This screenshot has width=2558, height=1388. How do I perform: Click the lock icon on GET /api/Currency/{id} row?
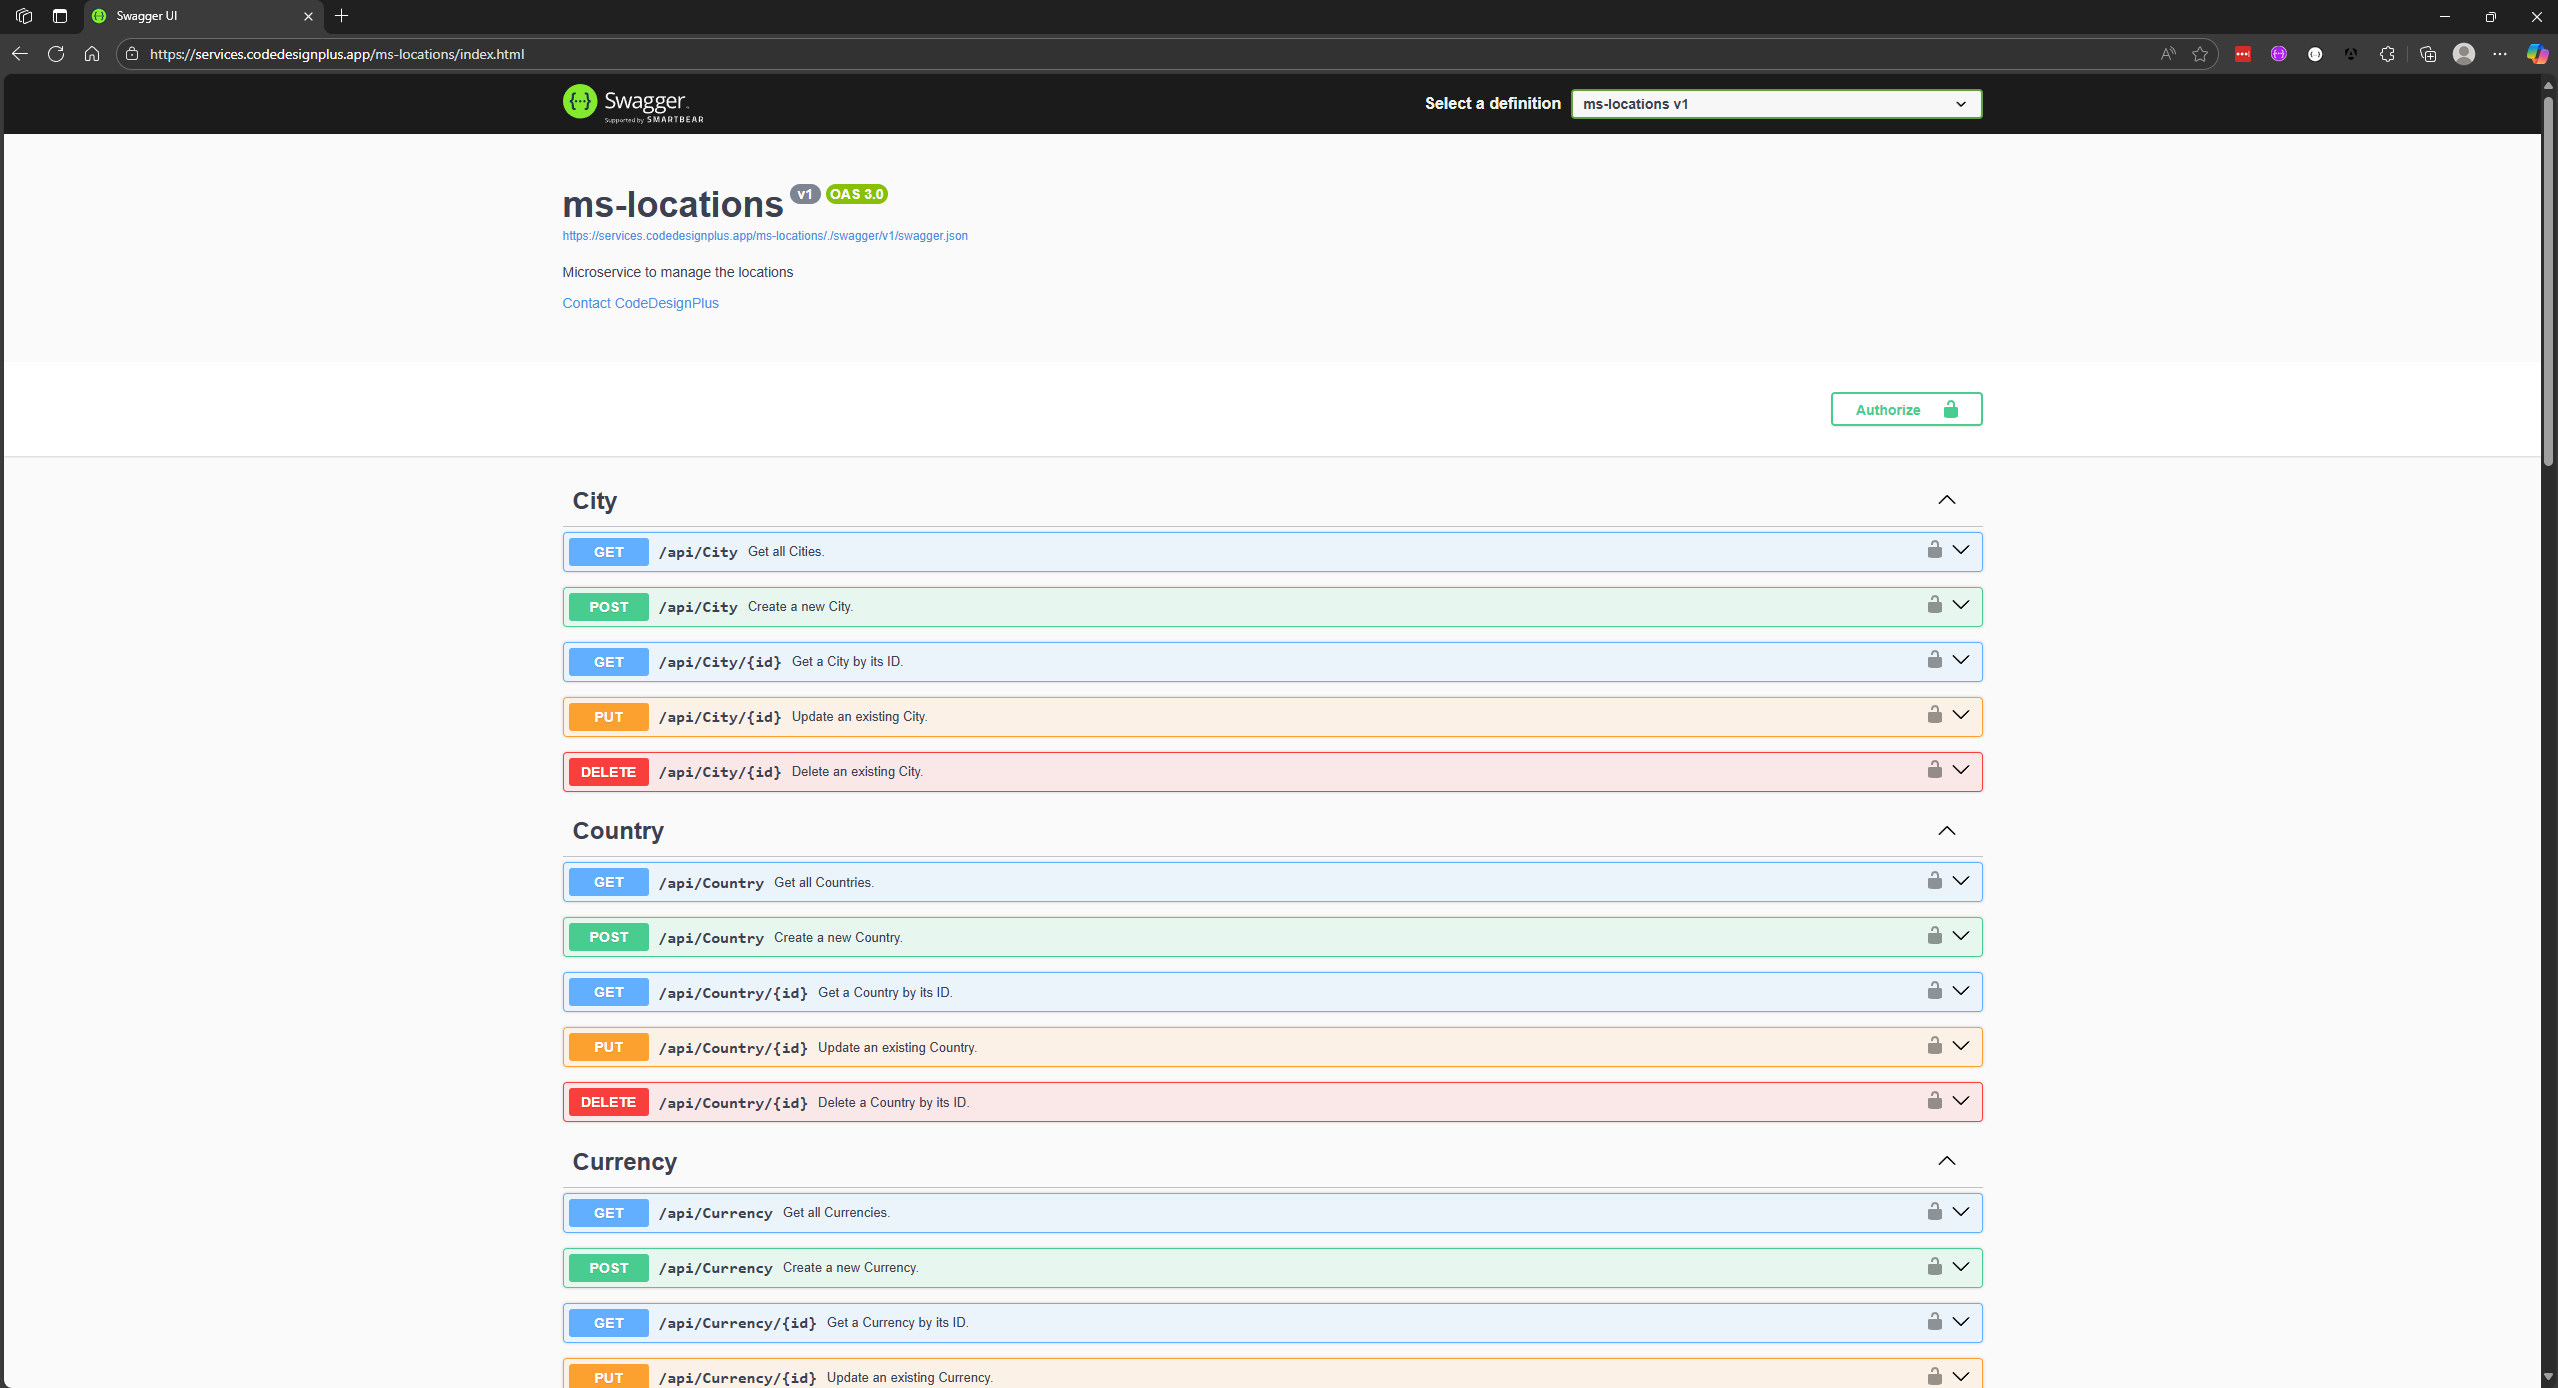click(1934, 1322)
